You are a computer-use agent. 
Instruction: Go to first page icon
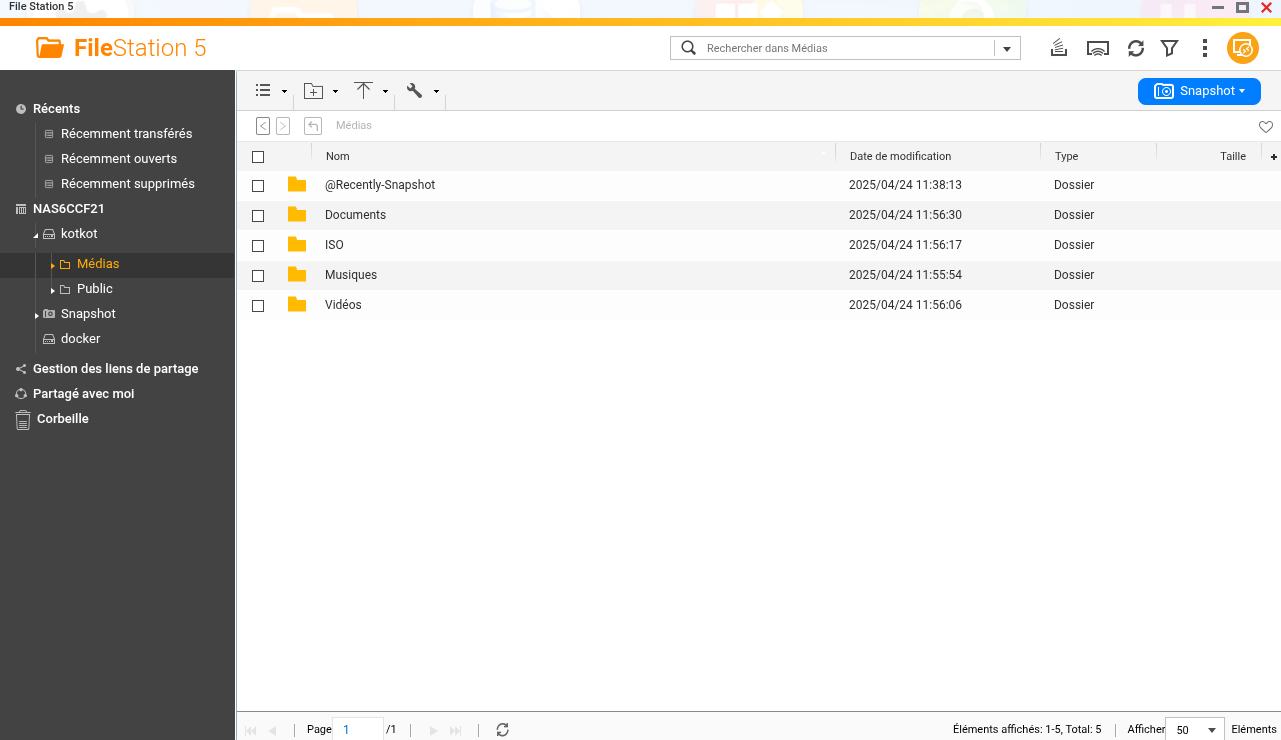tap(250, 731)
